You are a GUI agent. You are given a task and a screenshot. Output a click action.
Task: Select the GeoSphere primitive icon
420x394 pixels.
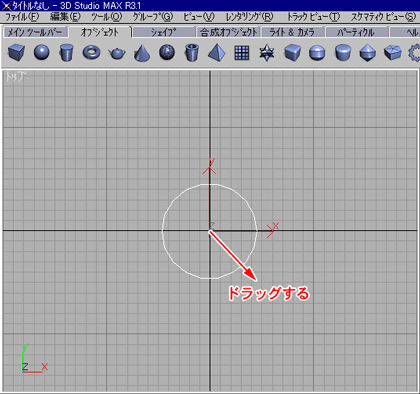click(167, 53)
